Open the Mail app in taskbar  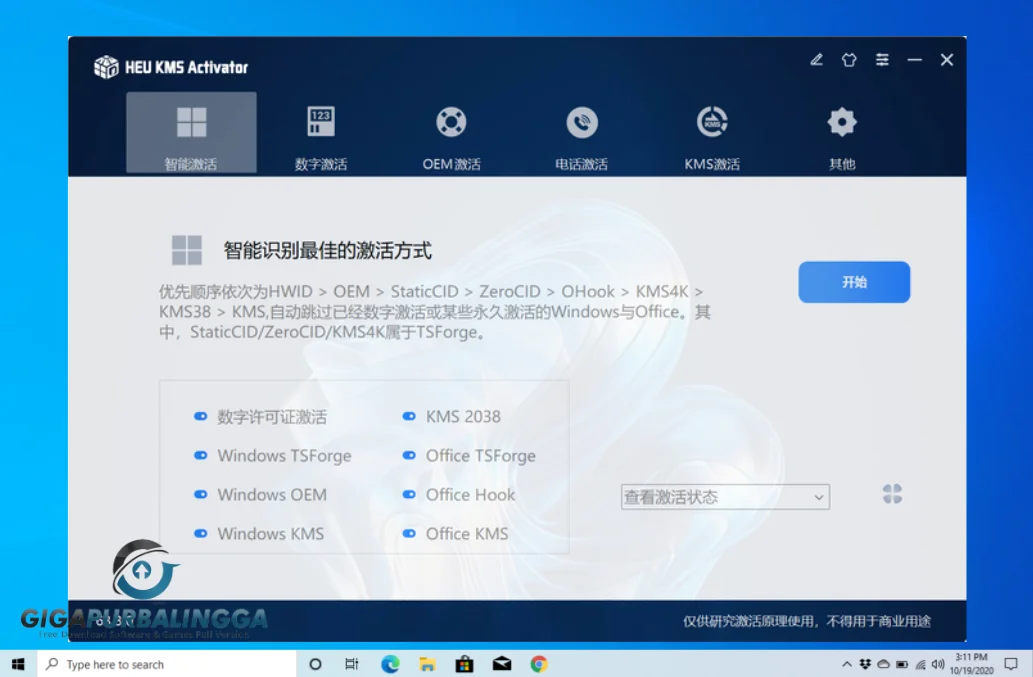click(502, 664)
